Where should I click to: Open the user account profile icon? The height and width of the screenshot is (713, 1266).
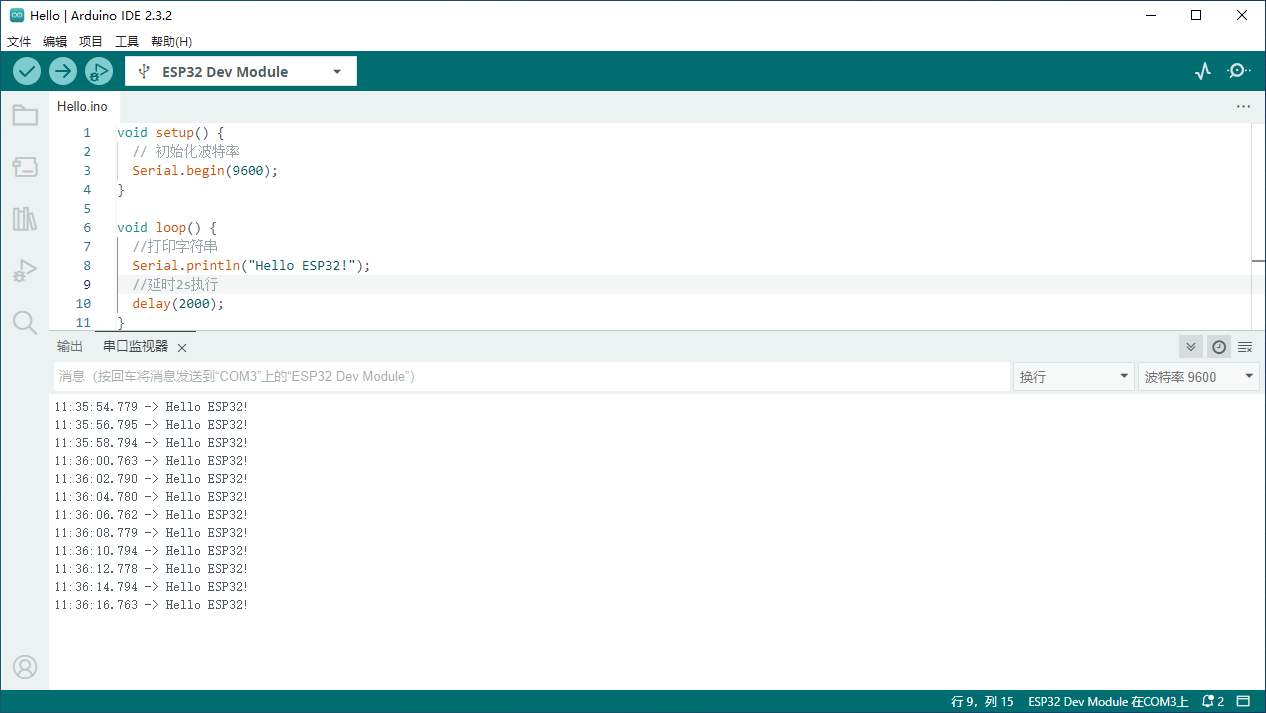click(x=25, y=667)
